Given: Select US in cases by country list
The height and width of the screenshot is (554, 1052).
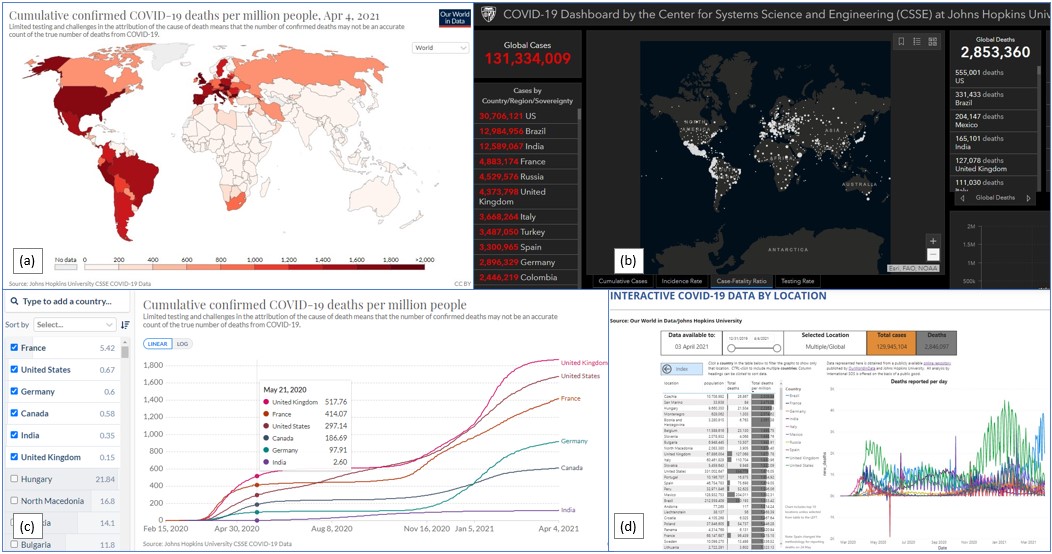Looking at the screenshot, I should pos(527,116).
